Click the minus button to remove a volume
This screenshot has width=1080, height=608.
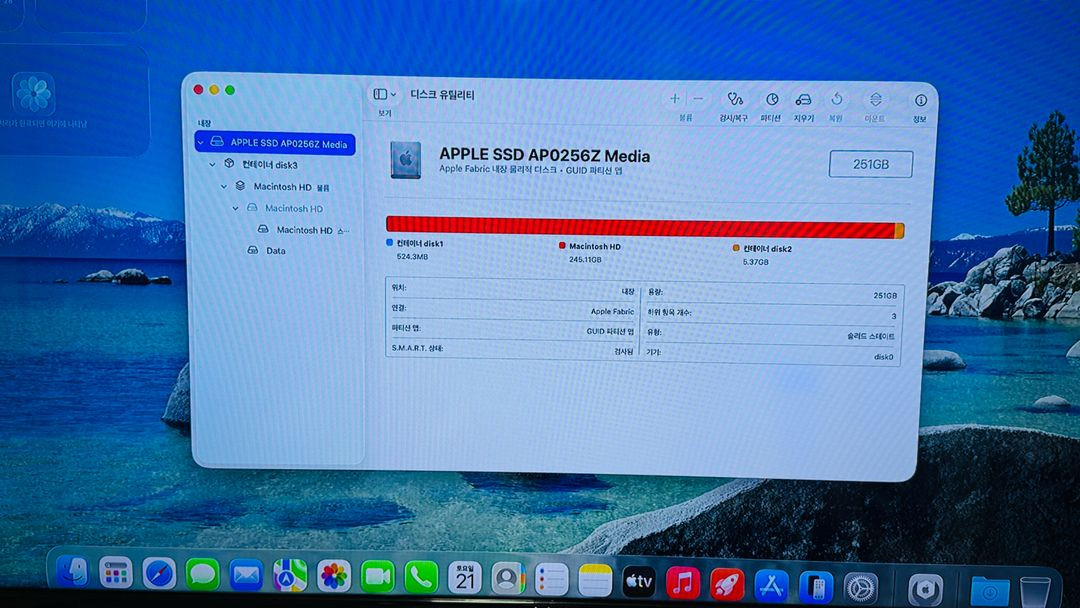(x=697, y=100)
